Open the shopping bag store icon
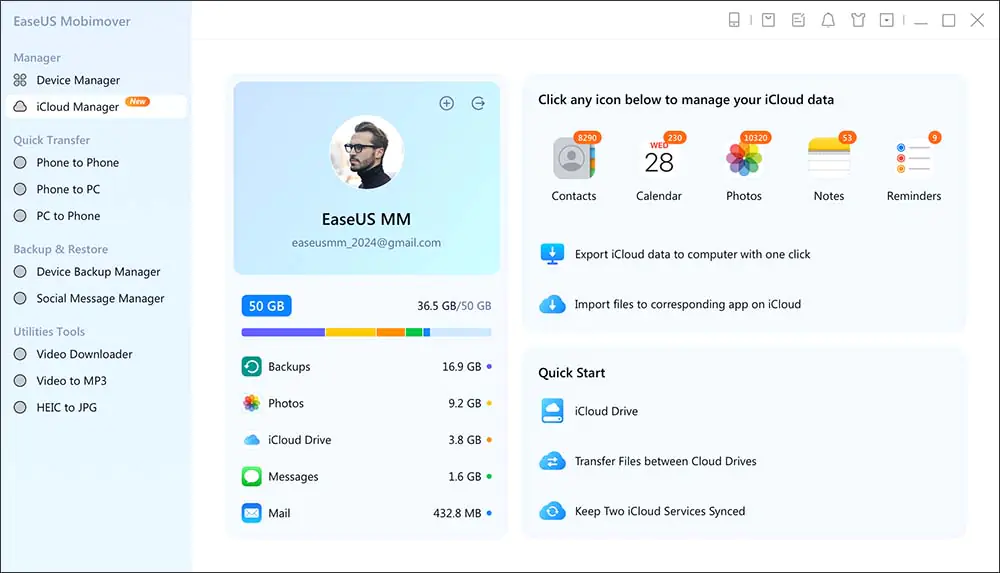Viewport: 1000px width, 573px height. tap(768, 20)
